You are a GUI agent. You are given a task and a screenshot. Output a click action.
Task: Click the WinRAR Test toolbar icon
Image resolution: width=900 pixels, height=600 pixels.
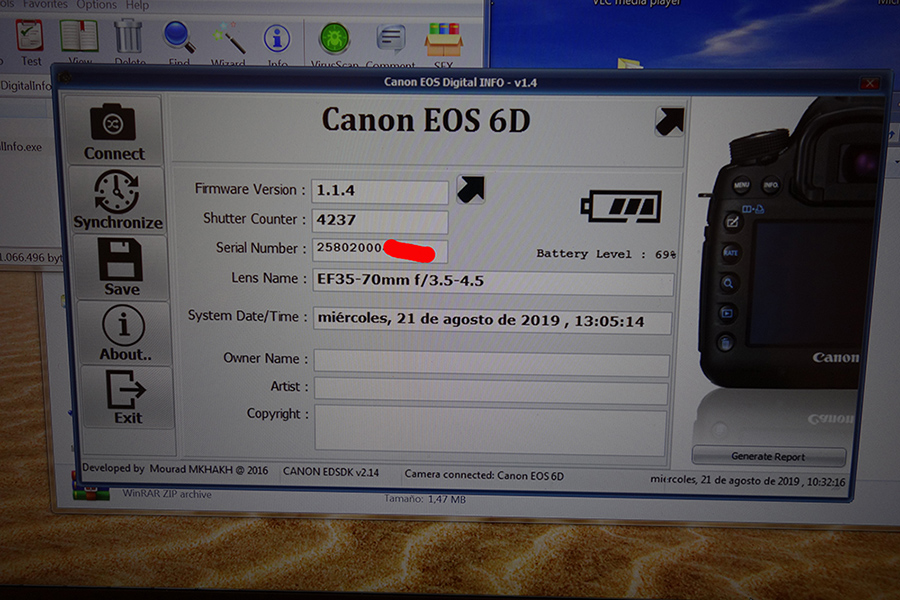pyautogui.click(x=31, y=40)
